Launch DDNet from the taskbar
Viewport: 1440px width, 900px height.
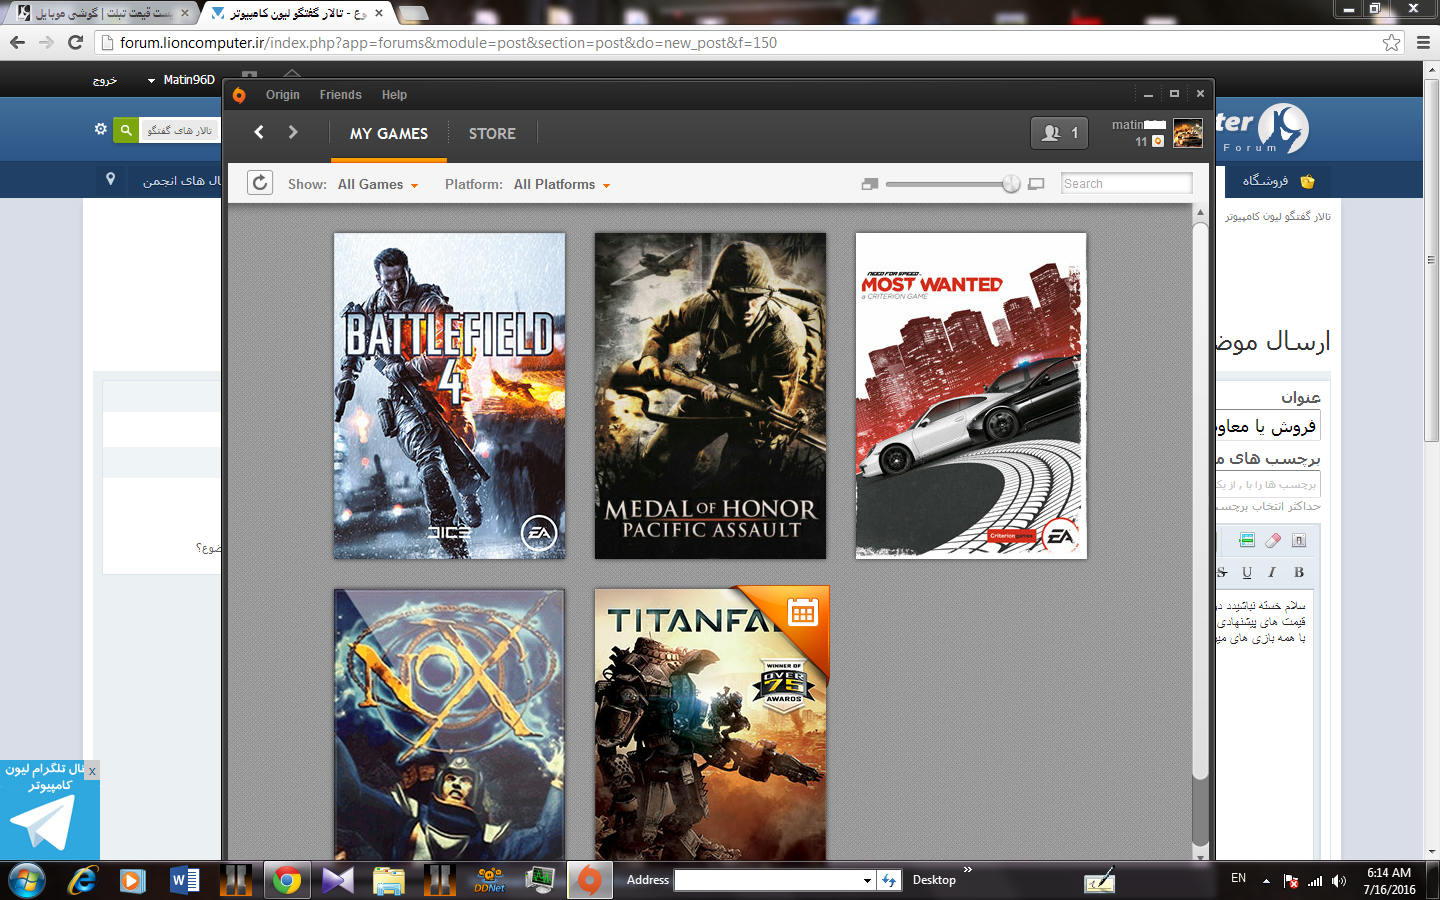(x=490, y=880)
